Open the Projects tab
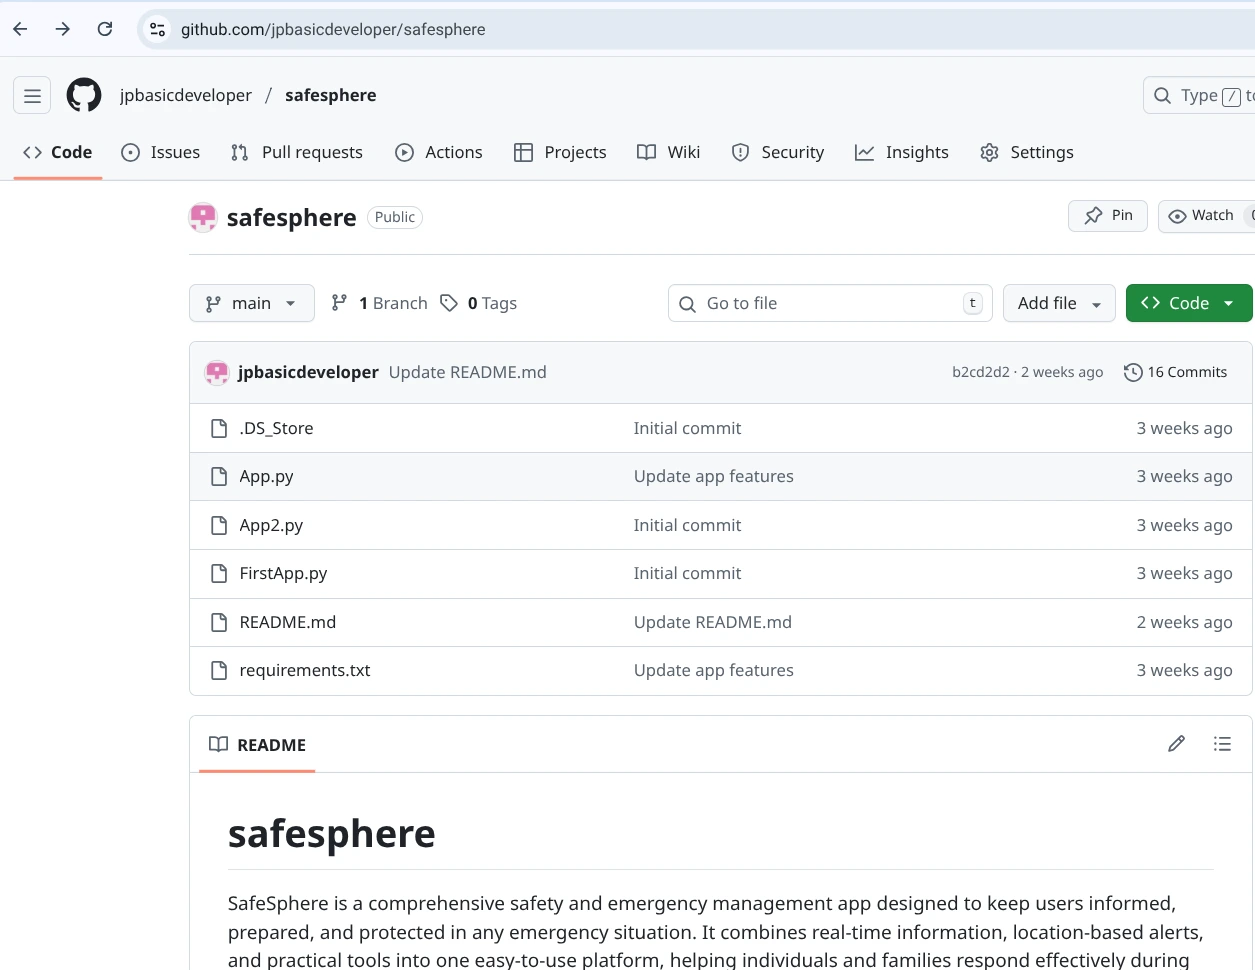Viewport: 1255px width, 970px height. (x=560, y=152)
